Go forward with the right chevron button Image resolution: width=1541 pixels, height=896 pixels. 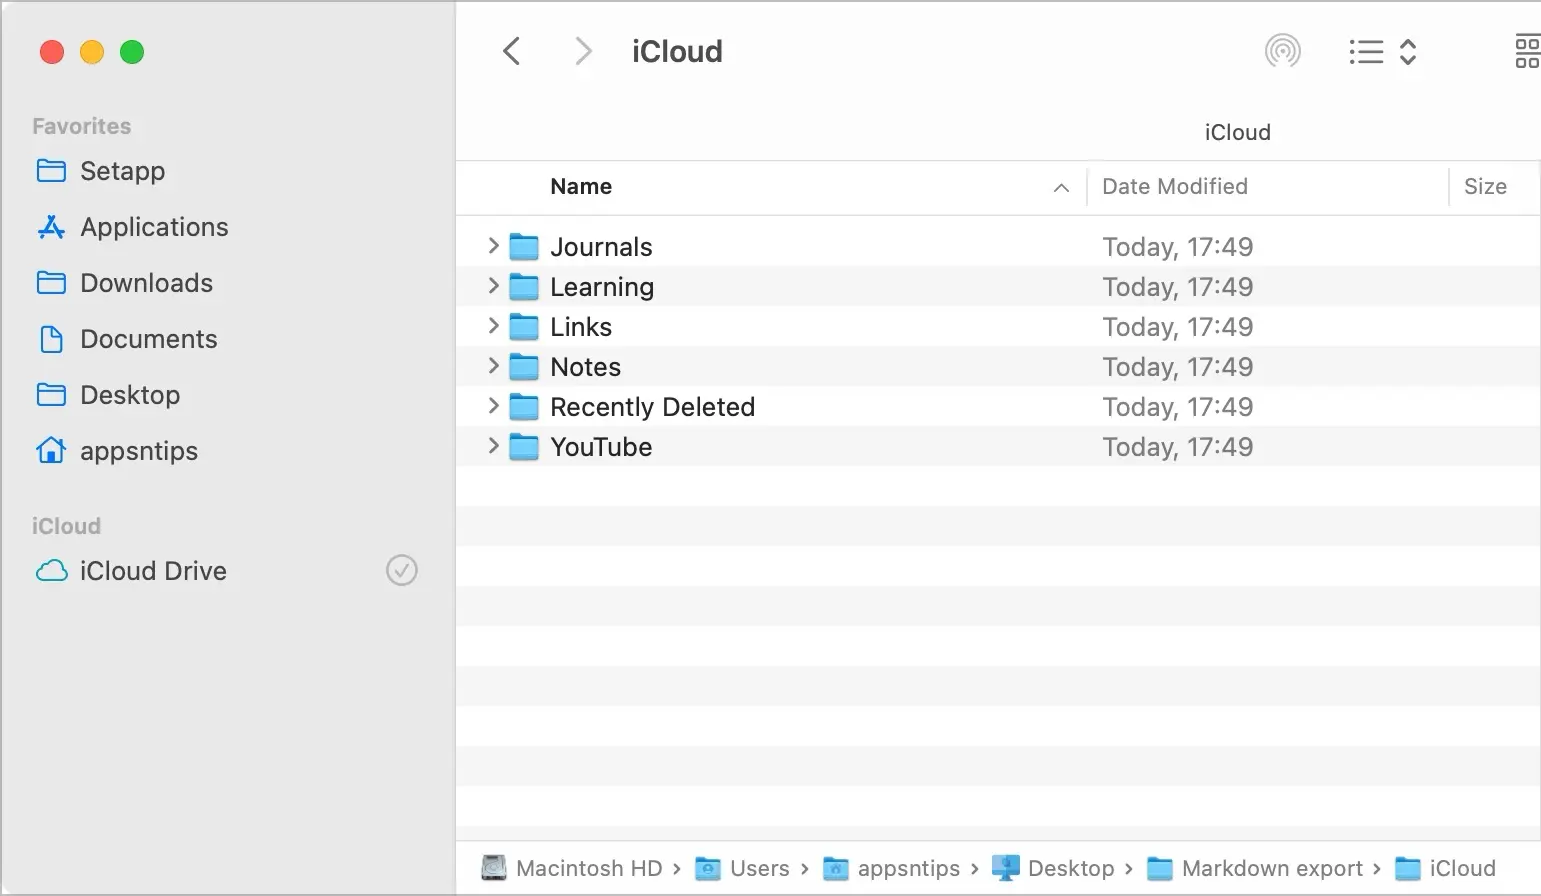(x=583, y=51)
